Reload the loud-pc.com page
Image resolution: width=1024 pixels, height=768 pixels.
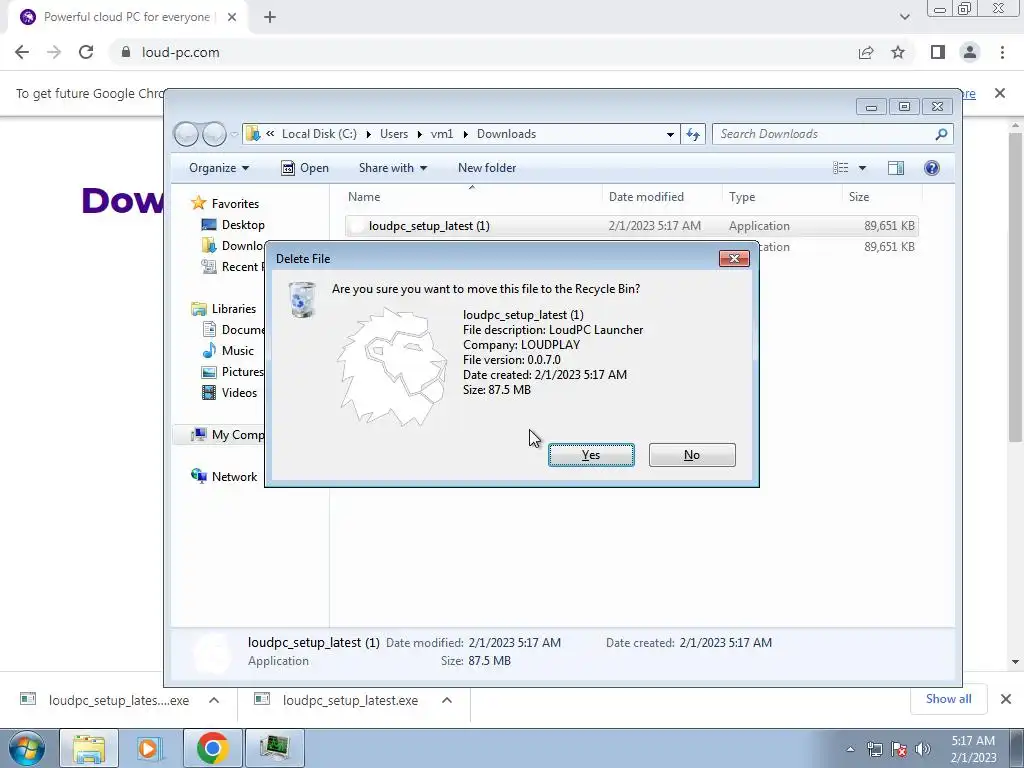tap(86, 52)
